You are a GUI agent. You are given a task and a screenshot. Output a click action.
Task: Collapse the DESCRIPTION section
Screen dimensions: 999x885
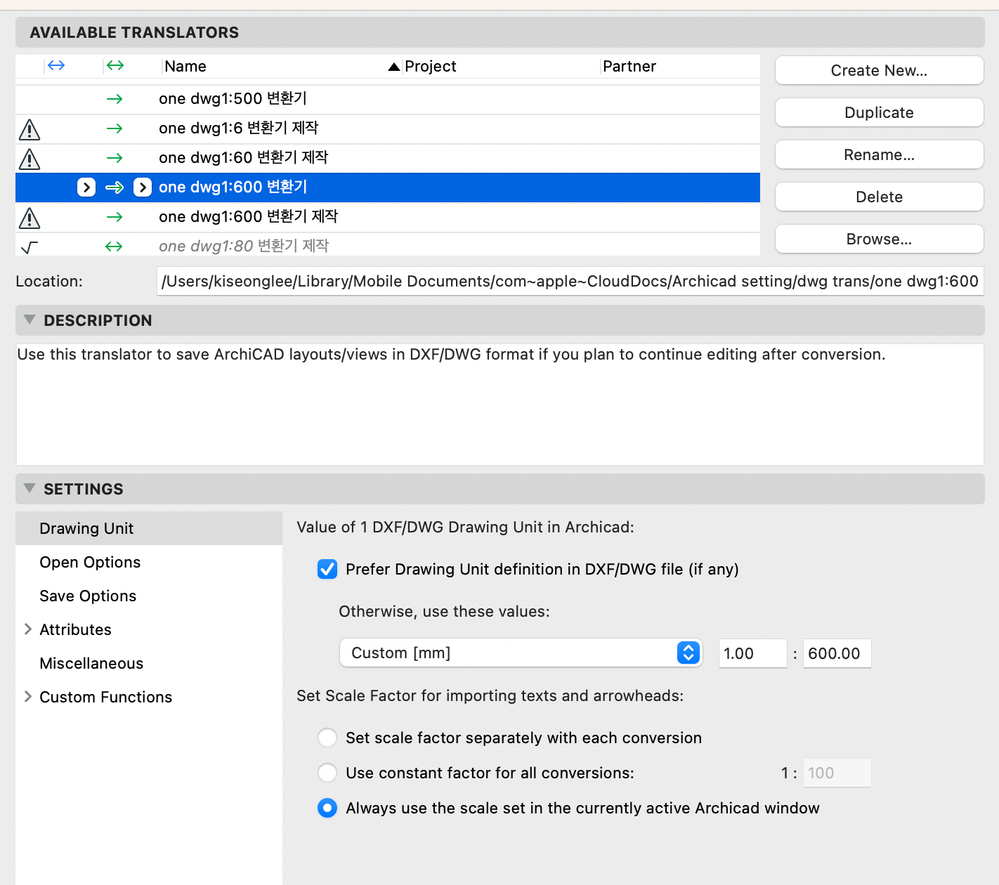click(x=28, y=320)
